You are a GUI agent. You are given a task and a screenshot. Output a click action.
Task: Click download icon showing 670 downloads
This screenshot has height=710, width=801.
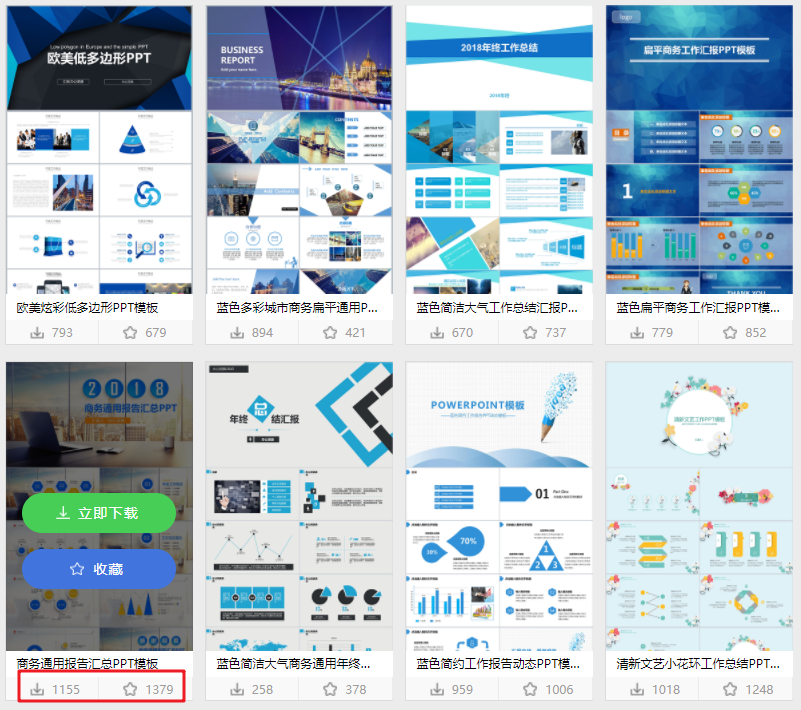click(x=437, y=333)
